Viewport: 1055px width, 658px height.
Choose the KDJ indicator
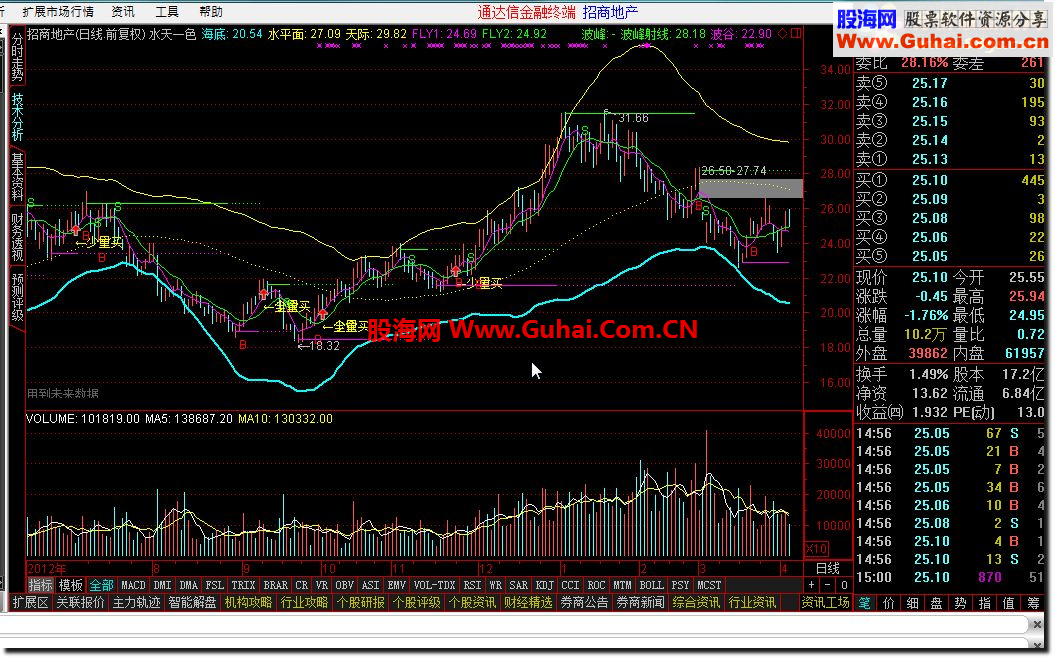544,585
